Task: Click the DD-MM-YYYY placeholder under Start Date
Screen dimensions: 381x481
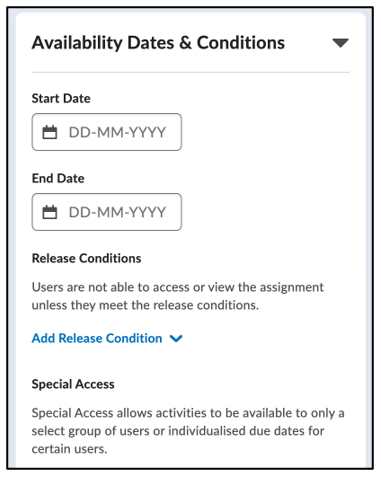Action: [x=117, y=132]
